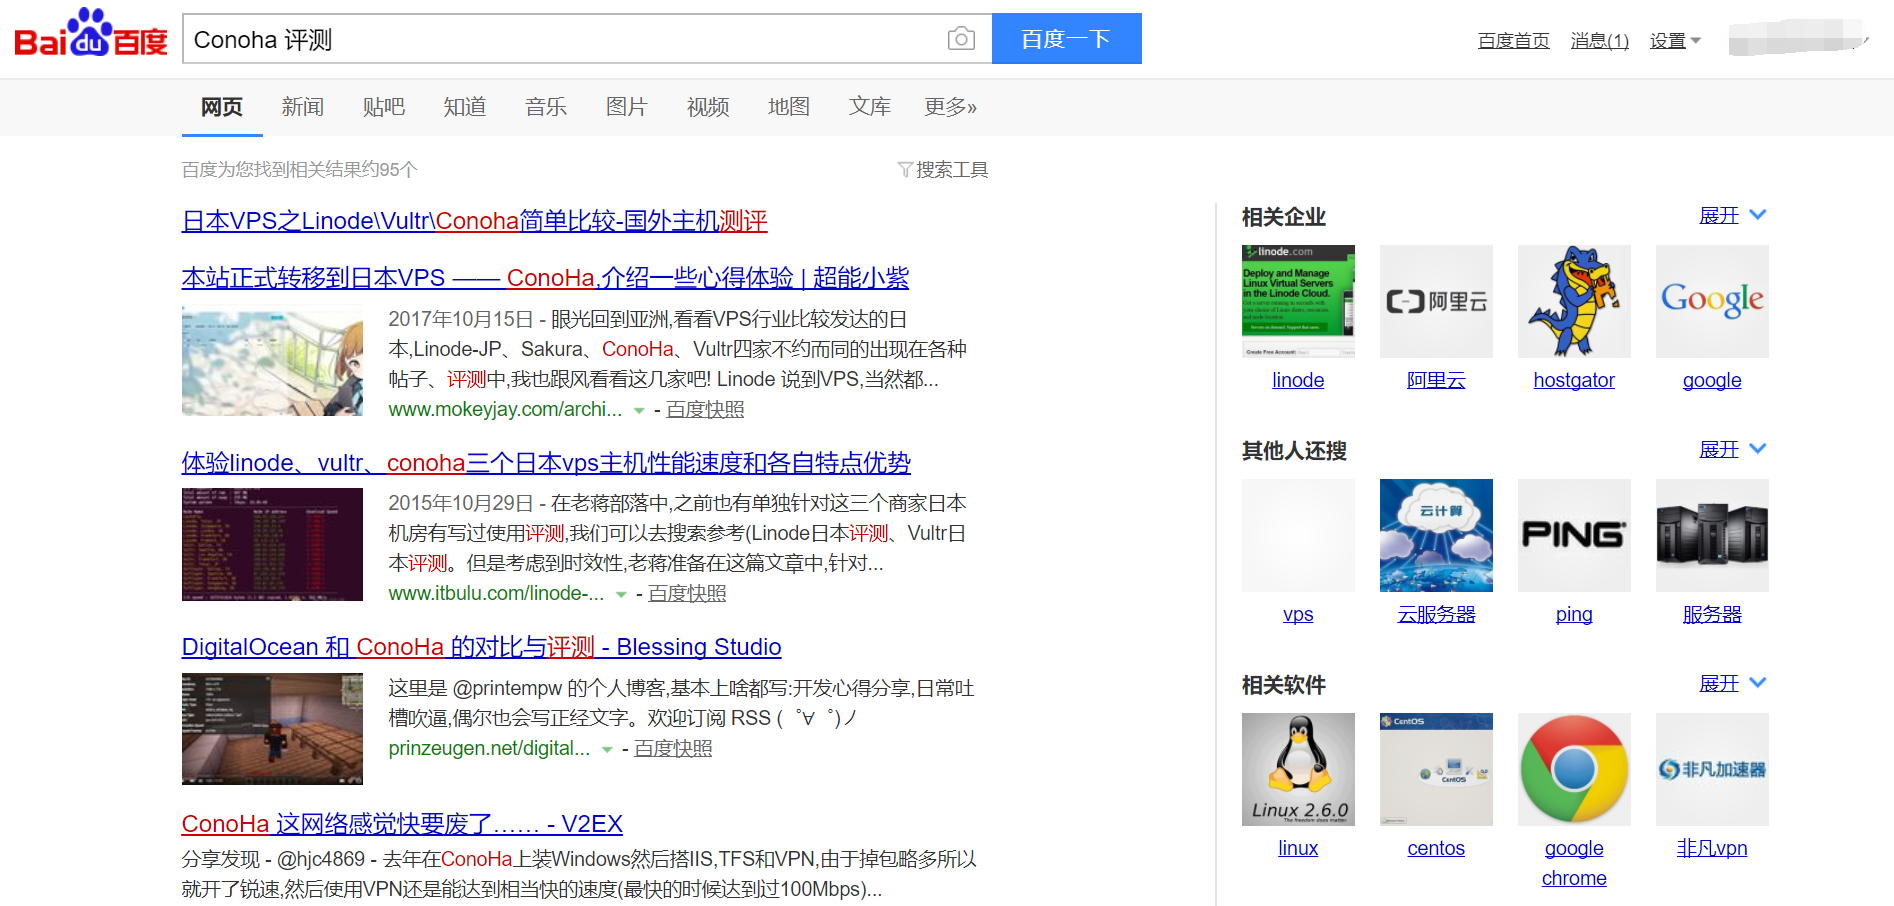Screen dimensions: 1894x906
Task: Switch to the 视频 tab
Action: 708,107
